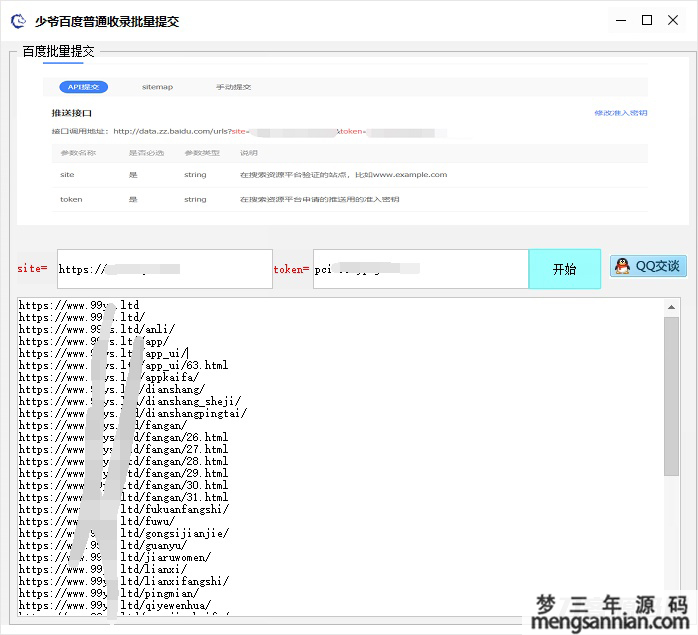Viewport: 698px width, 635px height.
Task: Click the app logo icon in title bar
Action: click(x=18, y=21)
